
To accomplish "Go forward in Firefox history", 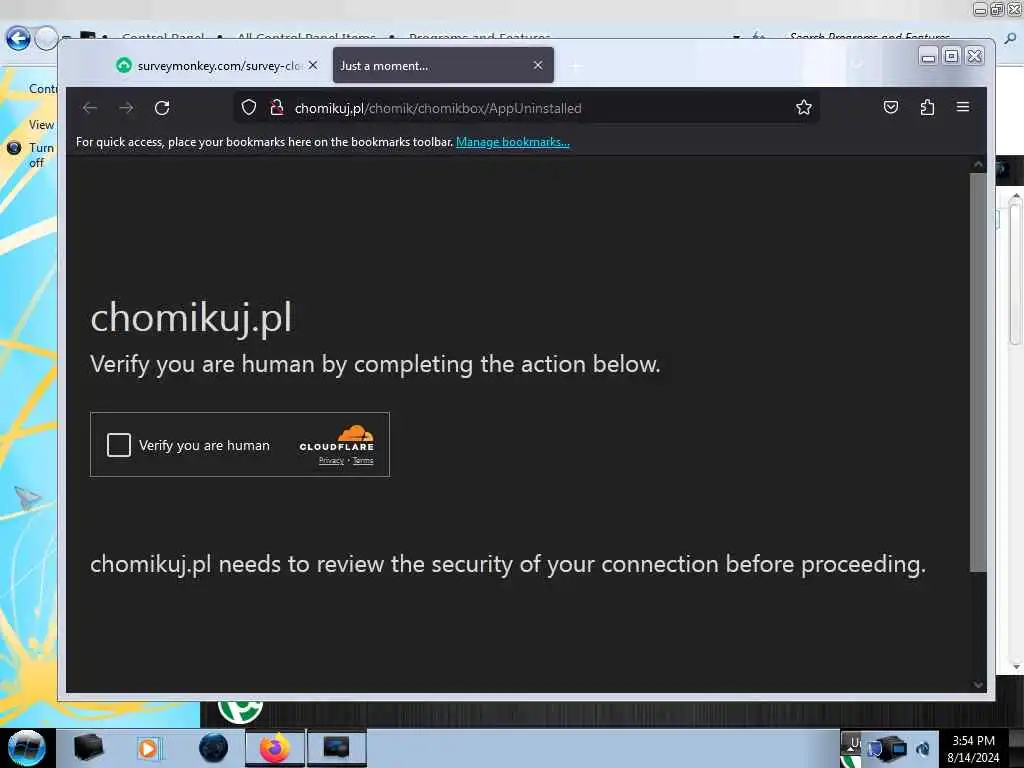I will coord(126,108).
